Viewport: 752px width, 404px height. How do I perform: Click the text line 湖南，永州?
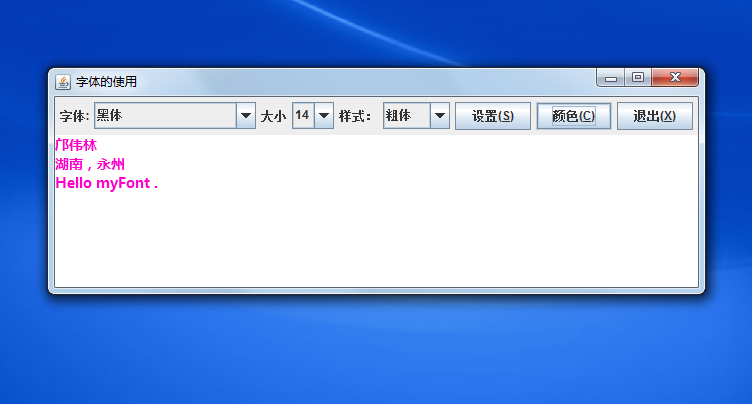point(90,164)
